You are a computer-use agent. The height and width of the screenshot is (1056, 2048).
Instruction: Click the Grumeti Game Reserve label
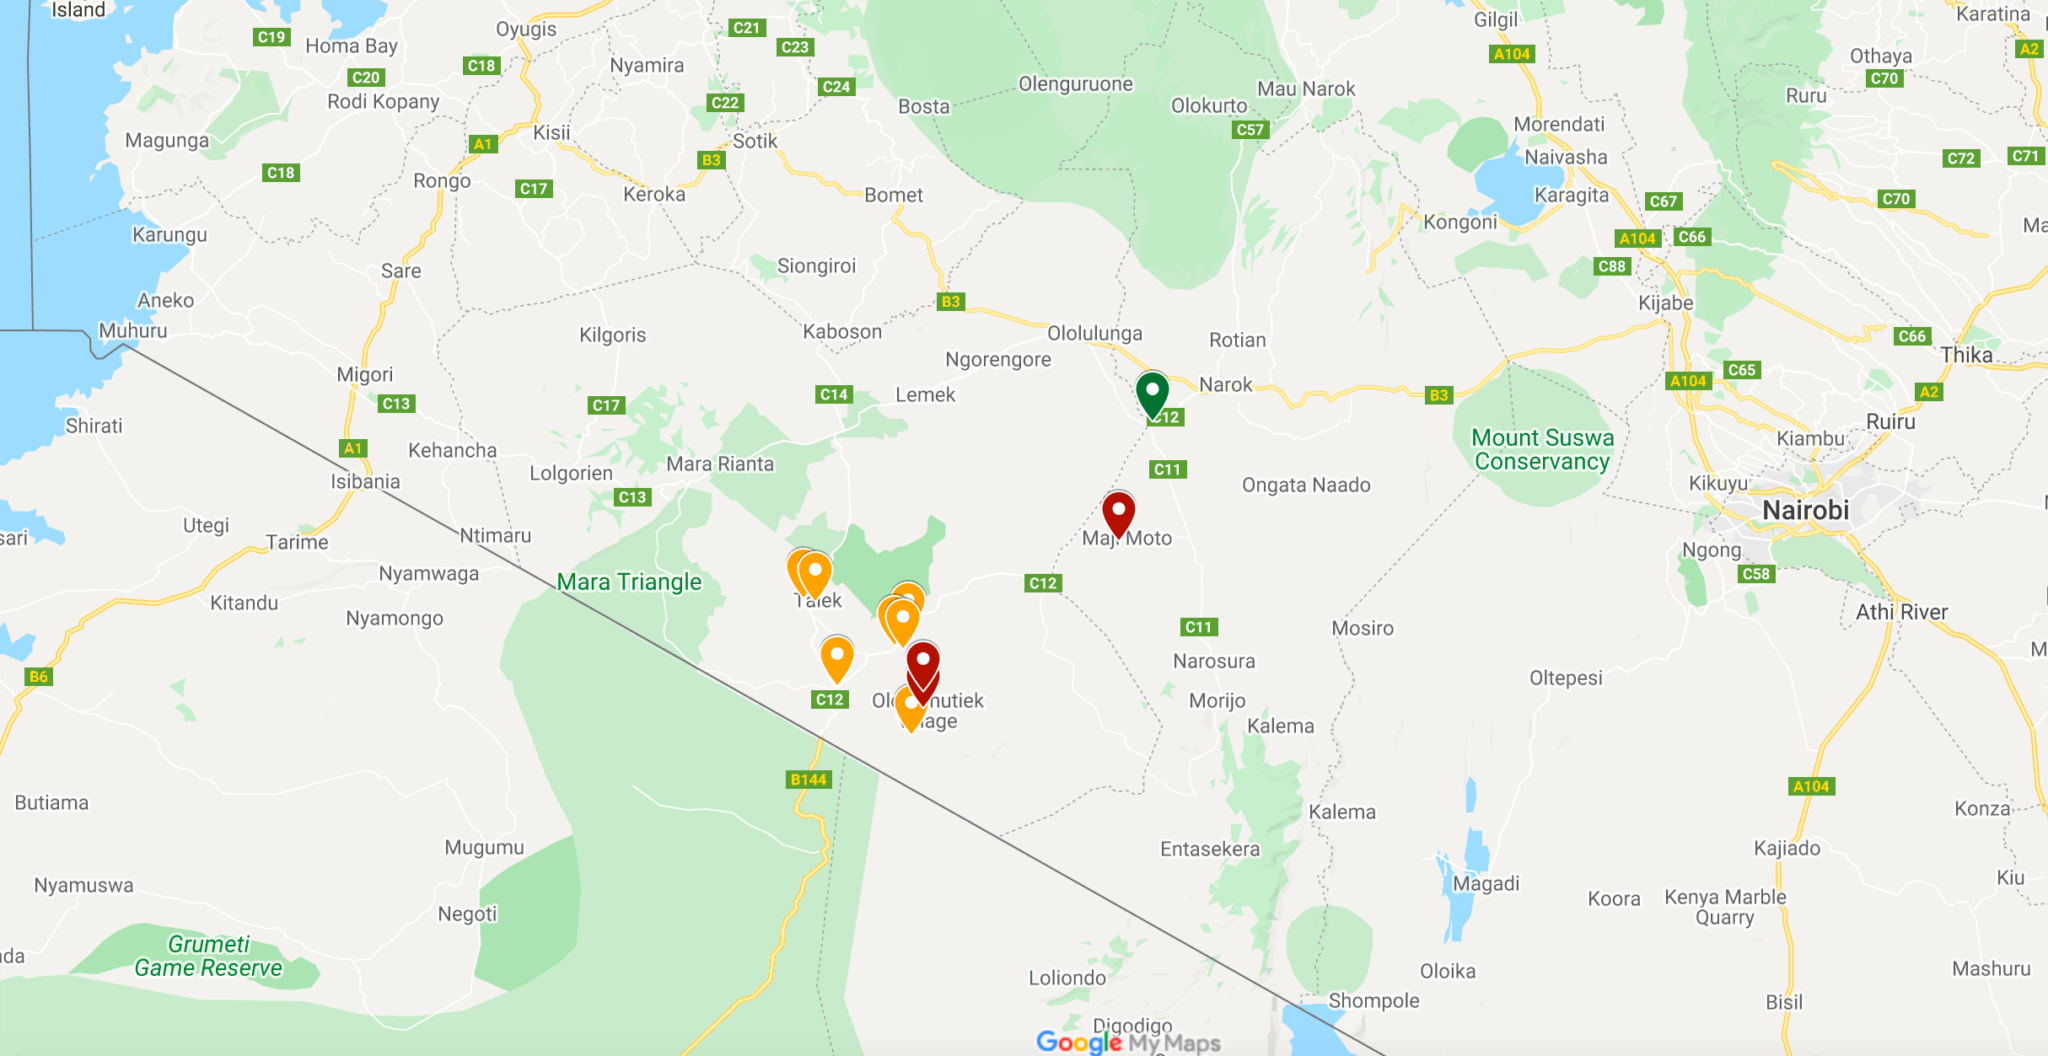click(209, 956)
